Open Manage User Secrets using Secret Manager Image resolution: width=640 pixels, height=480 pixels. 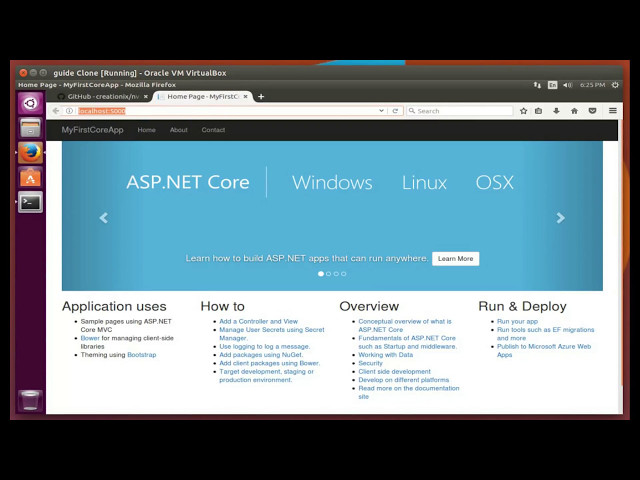272,334
